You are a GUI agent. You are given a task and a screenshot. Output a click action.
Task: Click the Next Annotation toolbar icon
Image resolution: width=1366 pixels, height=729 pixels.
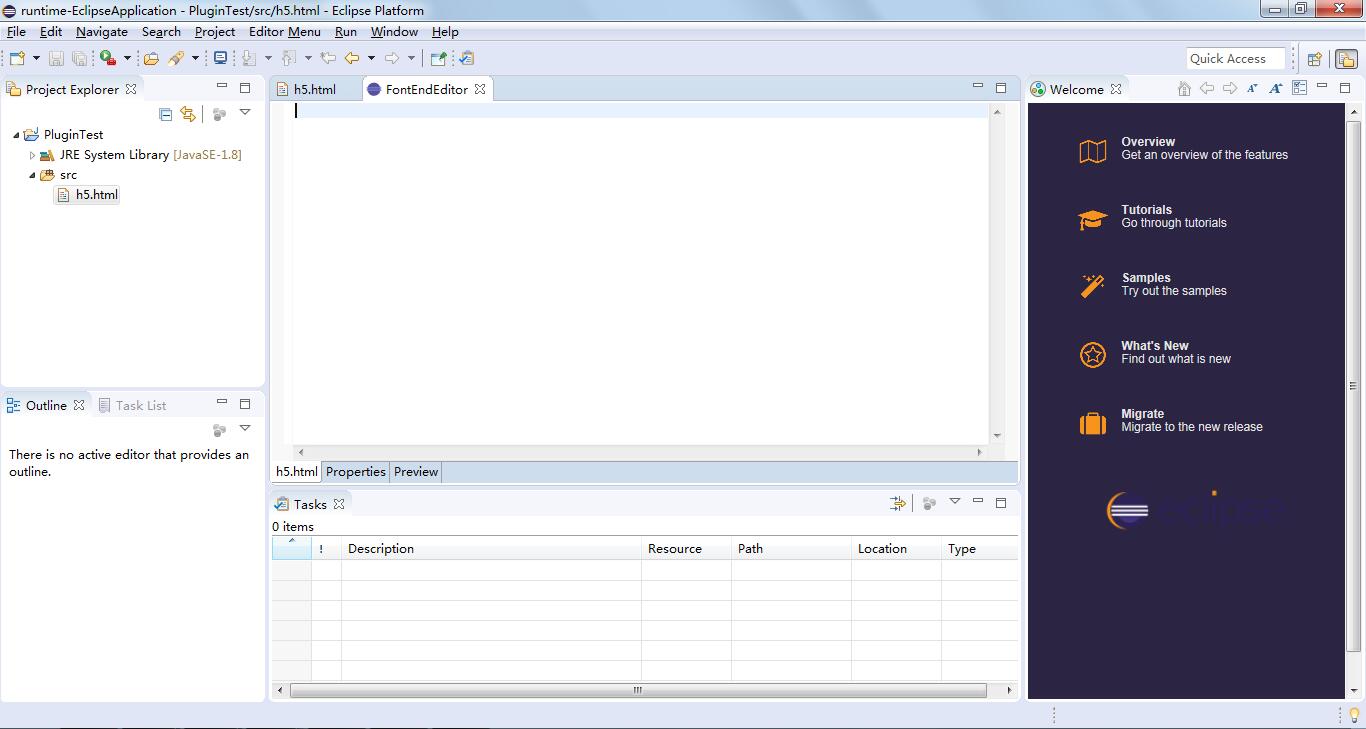(250, 58)
